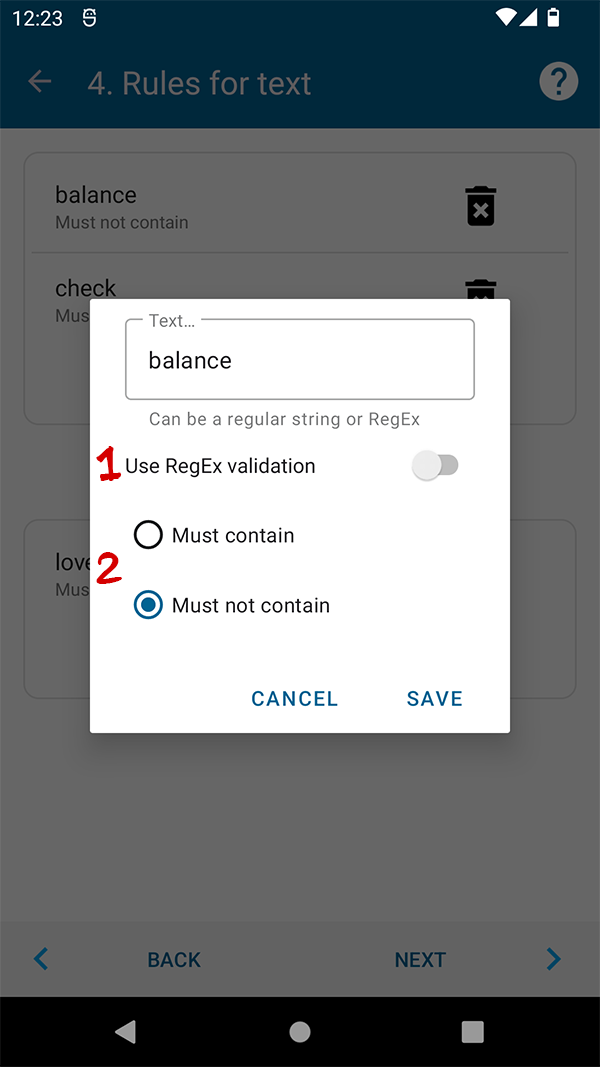Tap the back arrow in header
Image resolution: width=600 pixels, height=1067 pixels.
coord(40,82)
